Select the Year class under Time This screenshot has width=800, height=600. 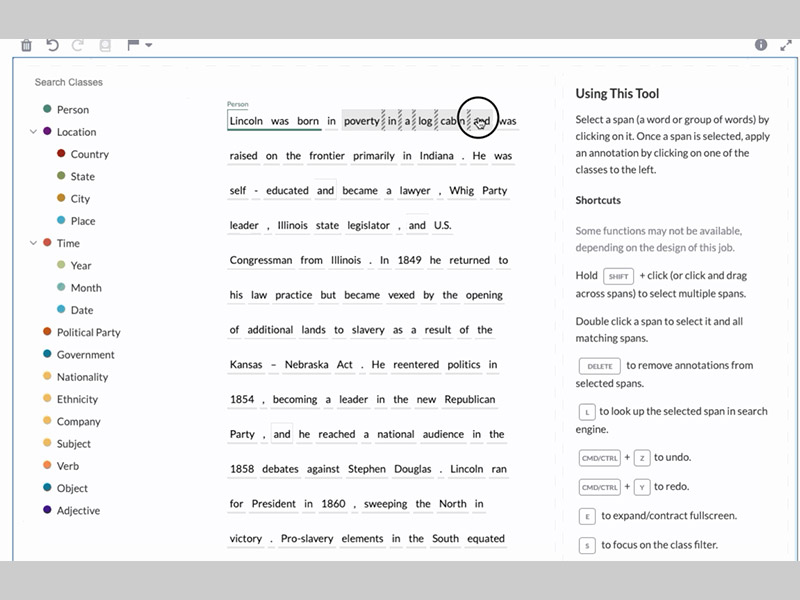(81, 265)
